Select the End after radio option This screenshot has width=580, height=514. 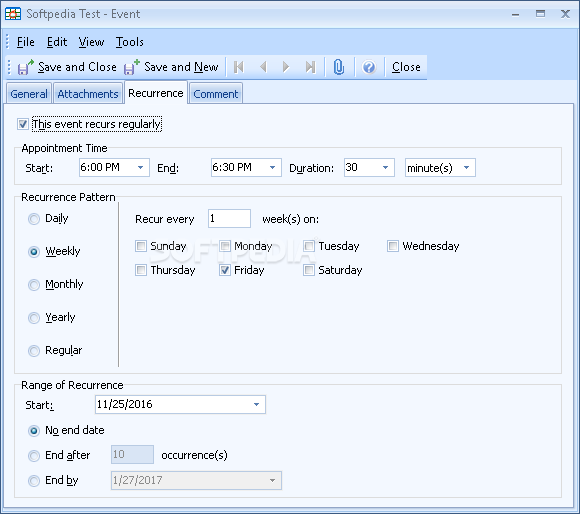pos(34,456)
